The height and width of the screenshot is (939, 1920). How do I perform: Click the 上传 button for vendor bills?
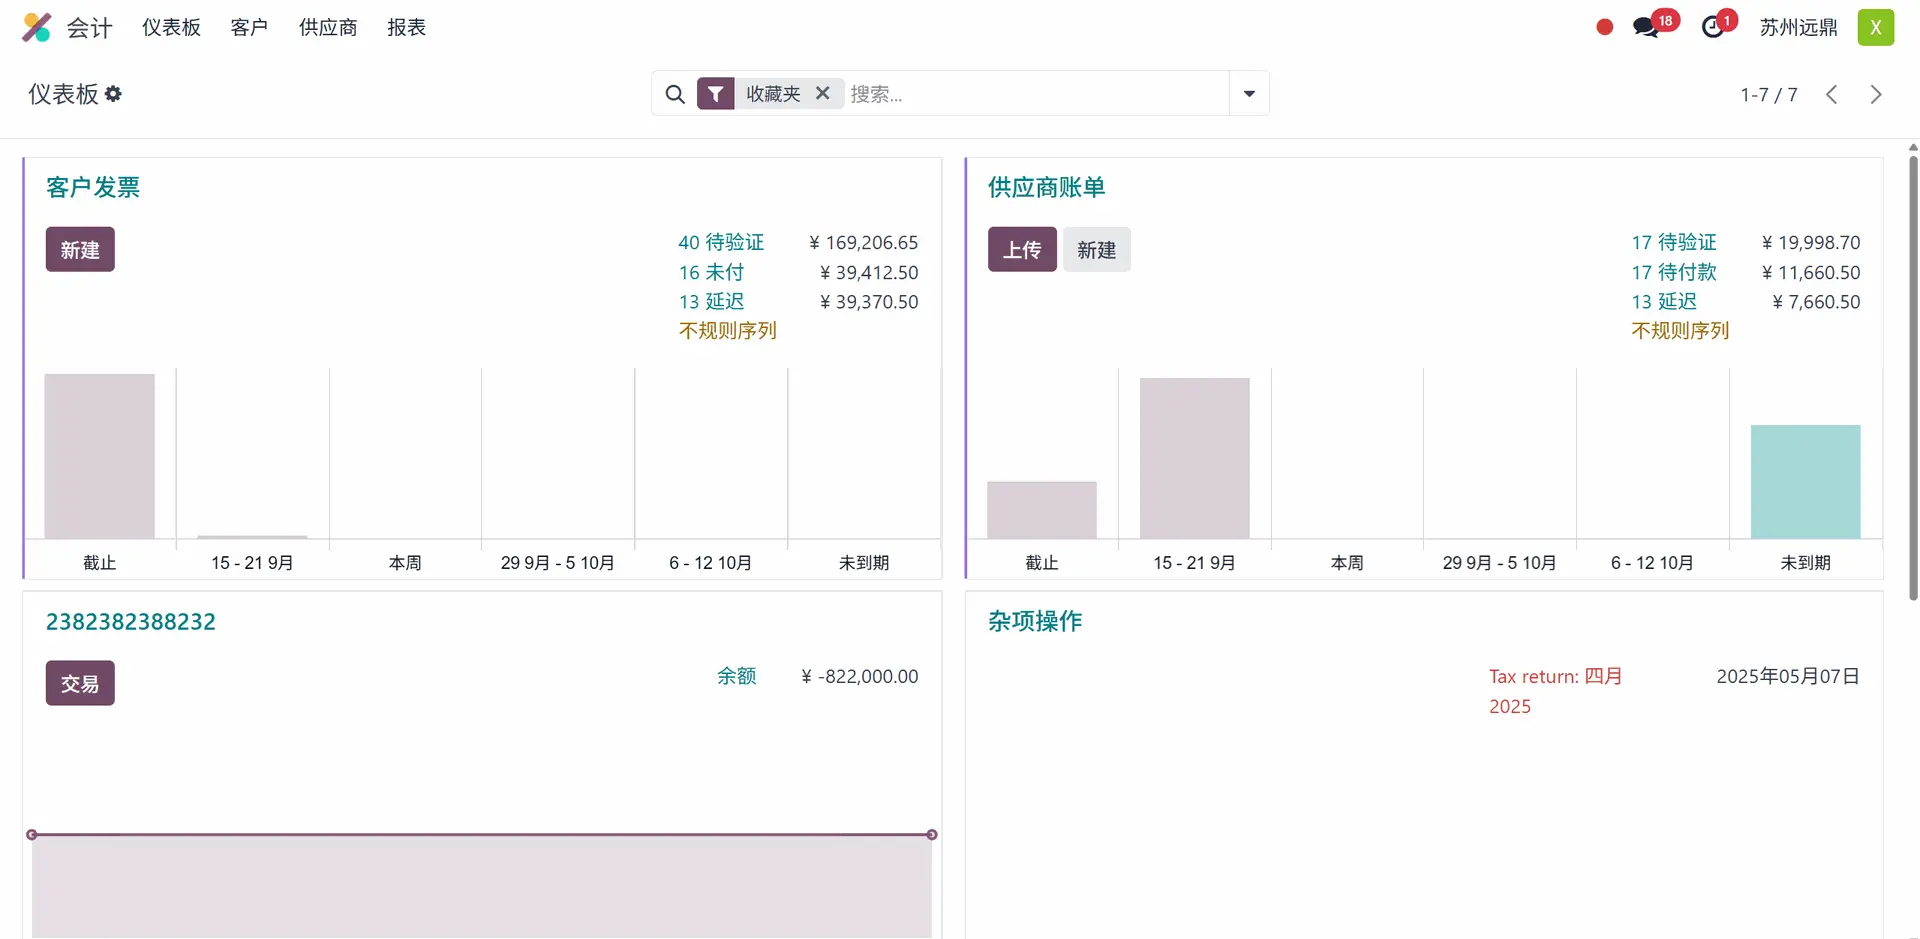coord(1022,250)
